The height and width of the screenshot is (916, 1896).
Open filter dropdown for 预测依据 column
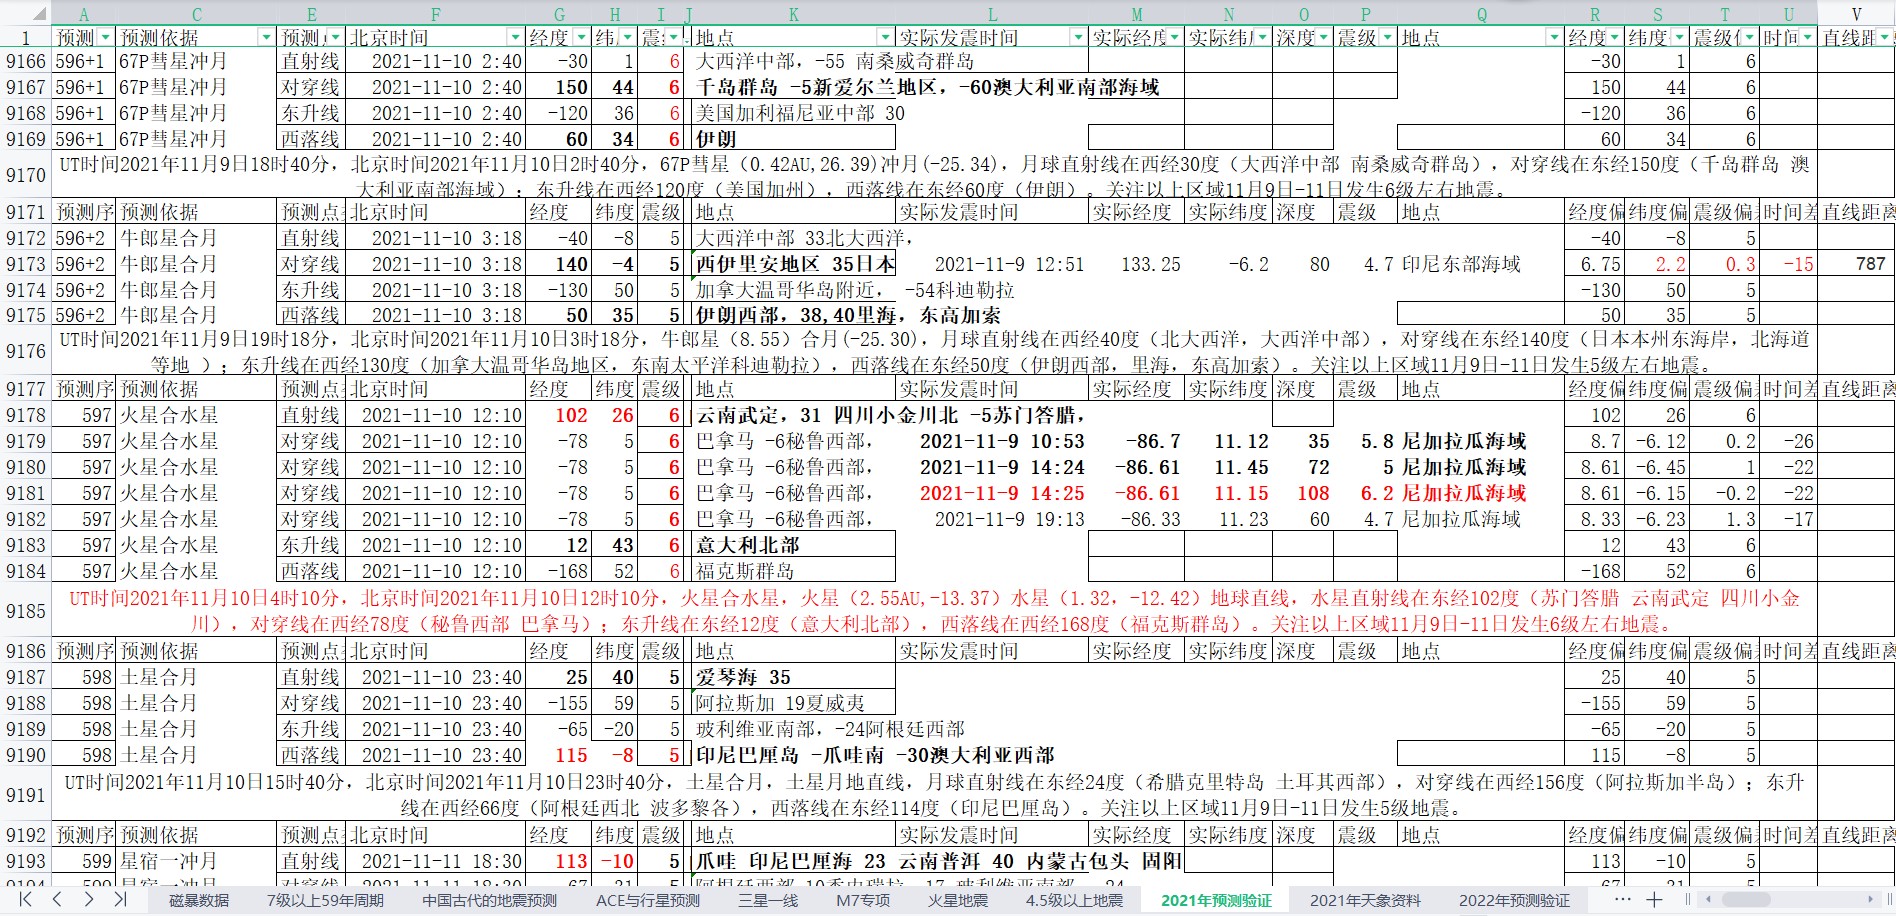click(x=266, y=37)
